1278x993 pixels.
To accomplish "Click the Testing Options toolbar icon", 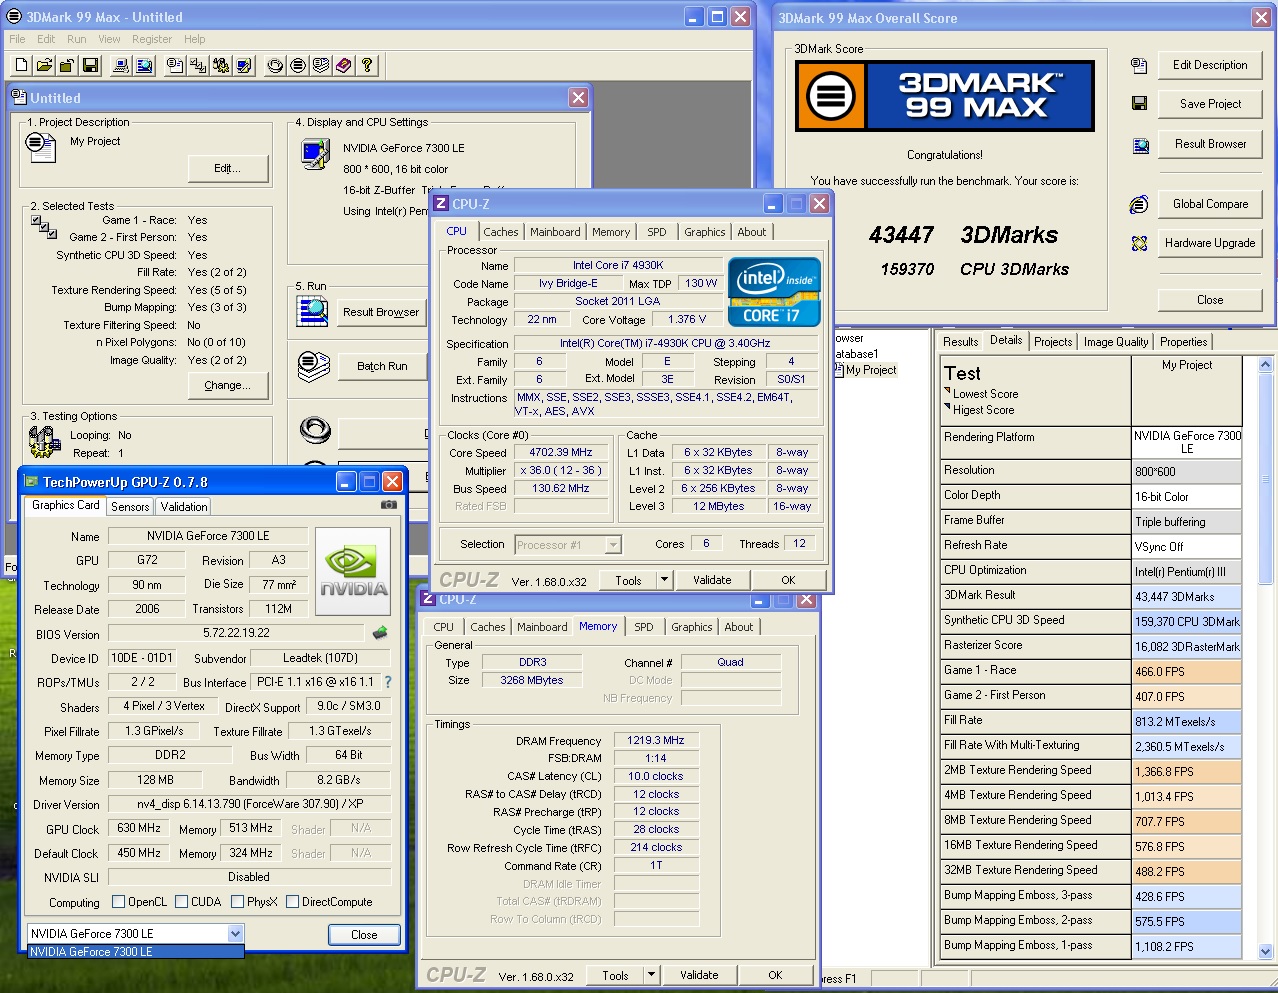I will [x=221, y=65].
